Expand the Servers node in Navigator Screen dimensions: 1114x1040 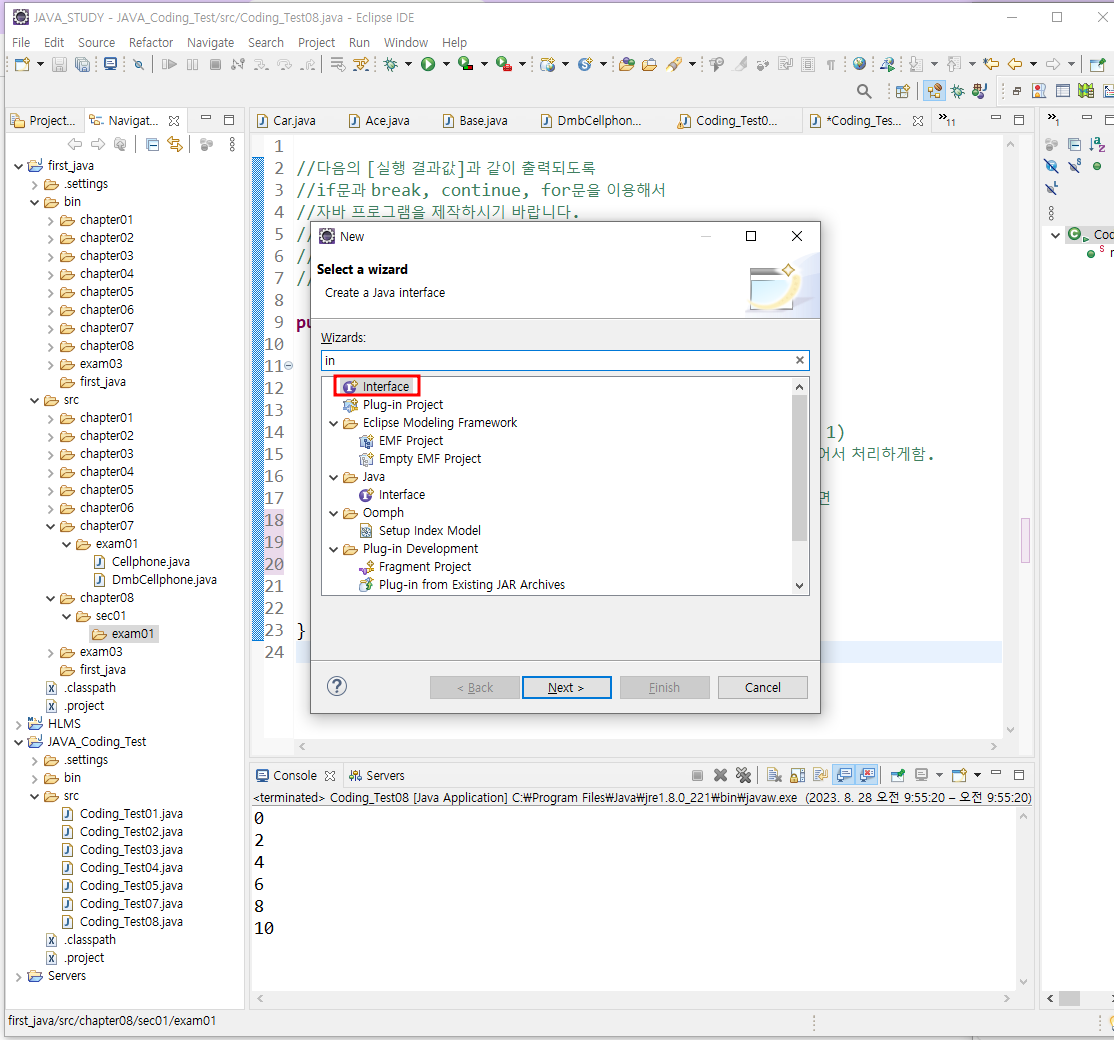[x=18, y=977]
